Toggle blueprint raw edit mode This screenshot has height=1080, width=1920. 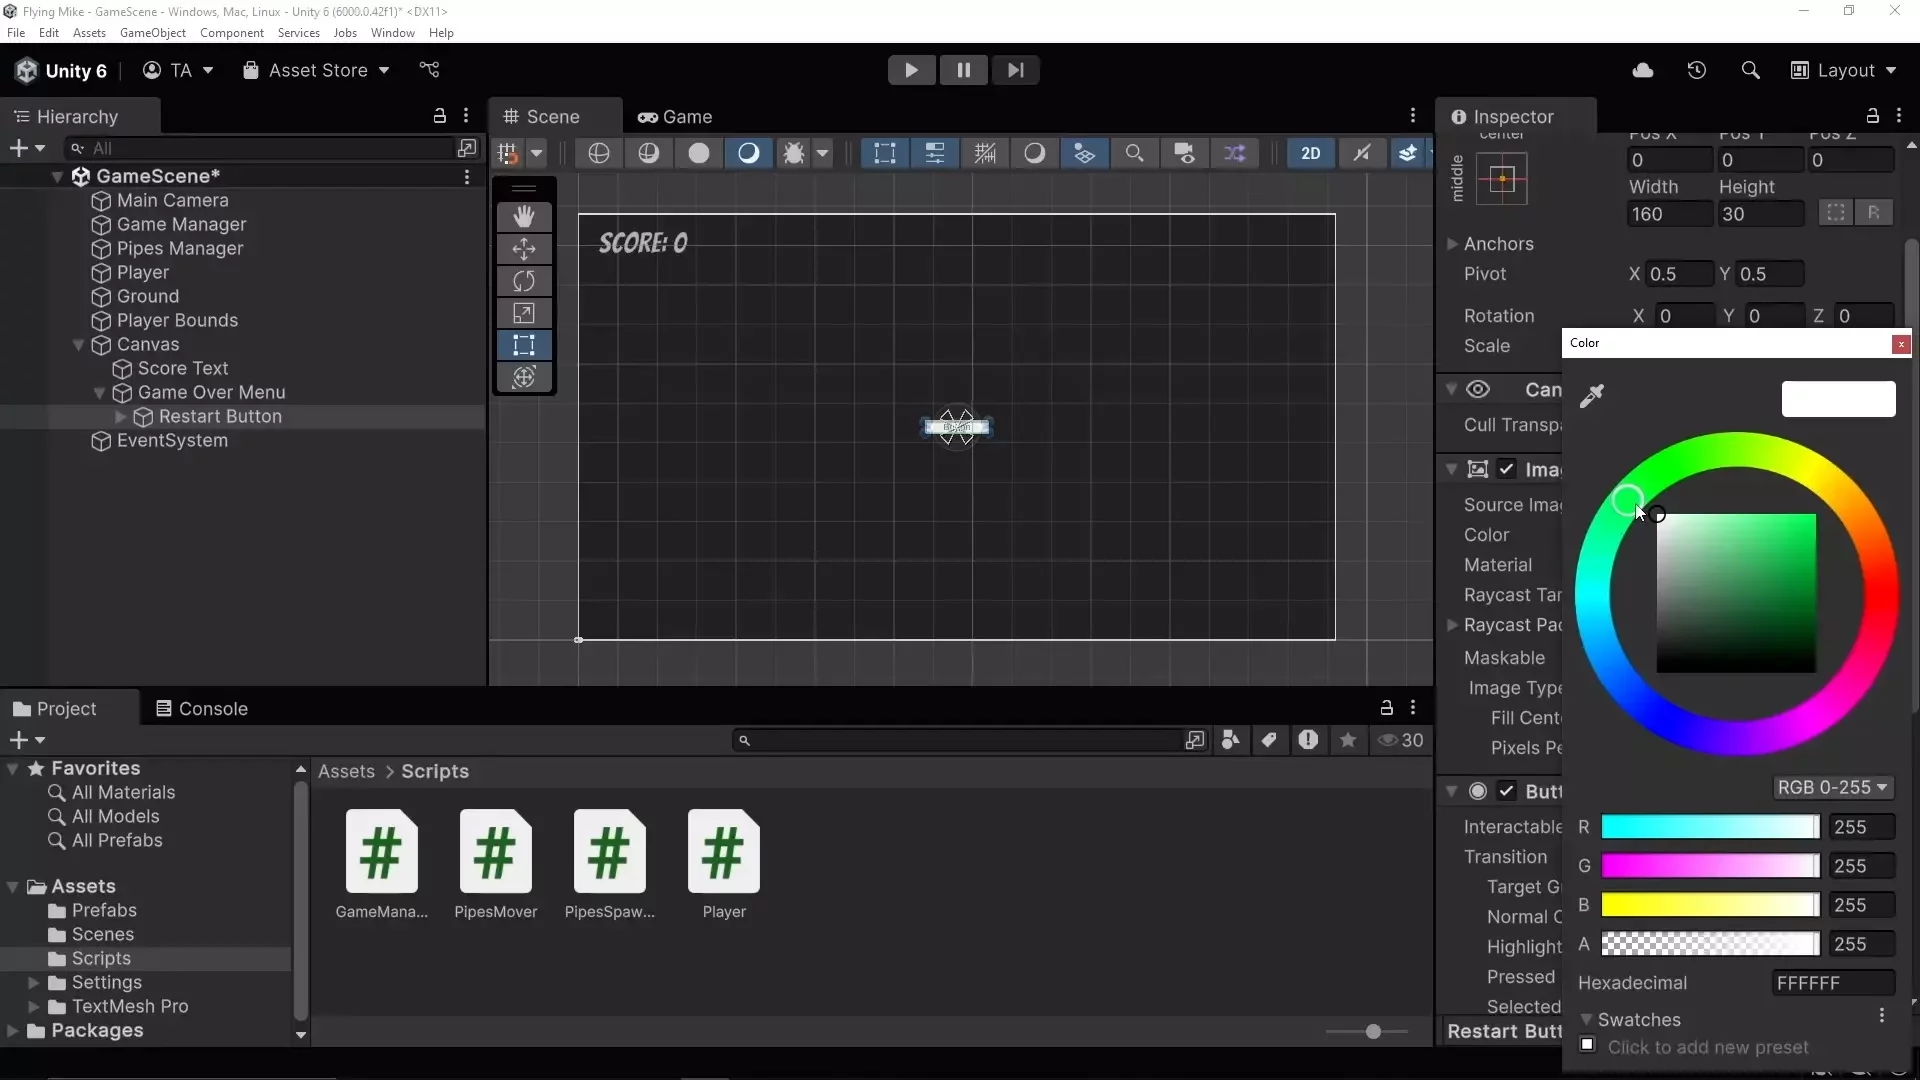point(1835,213)
